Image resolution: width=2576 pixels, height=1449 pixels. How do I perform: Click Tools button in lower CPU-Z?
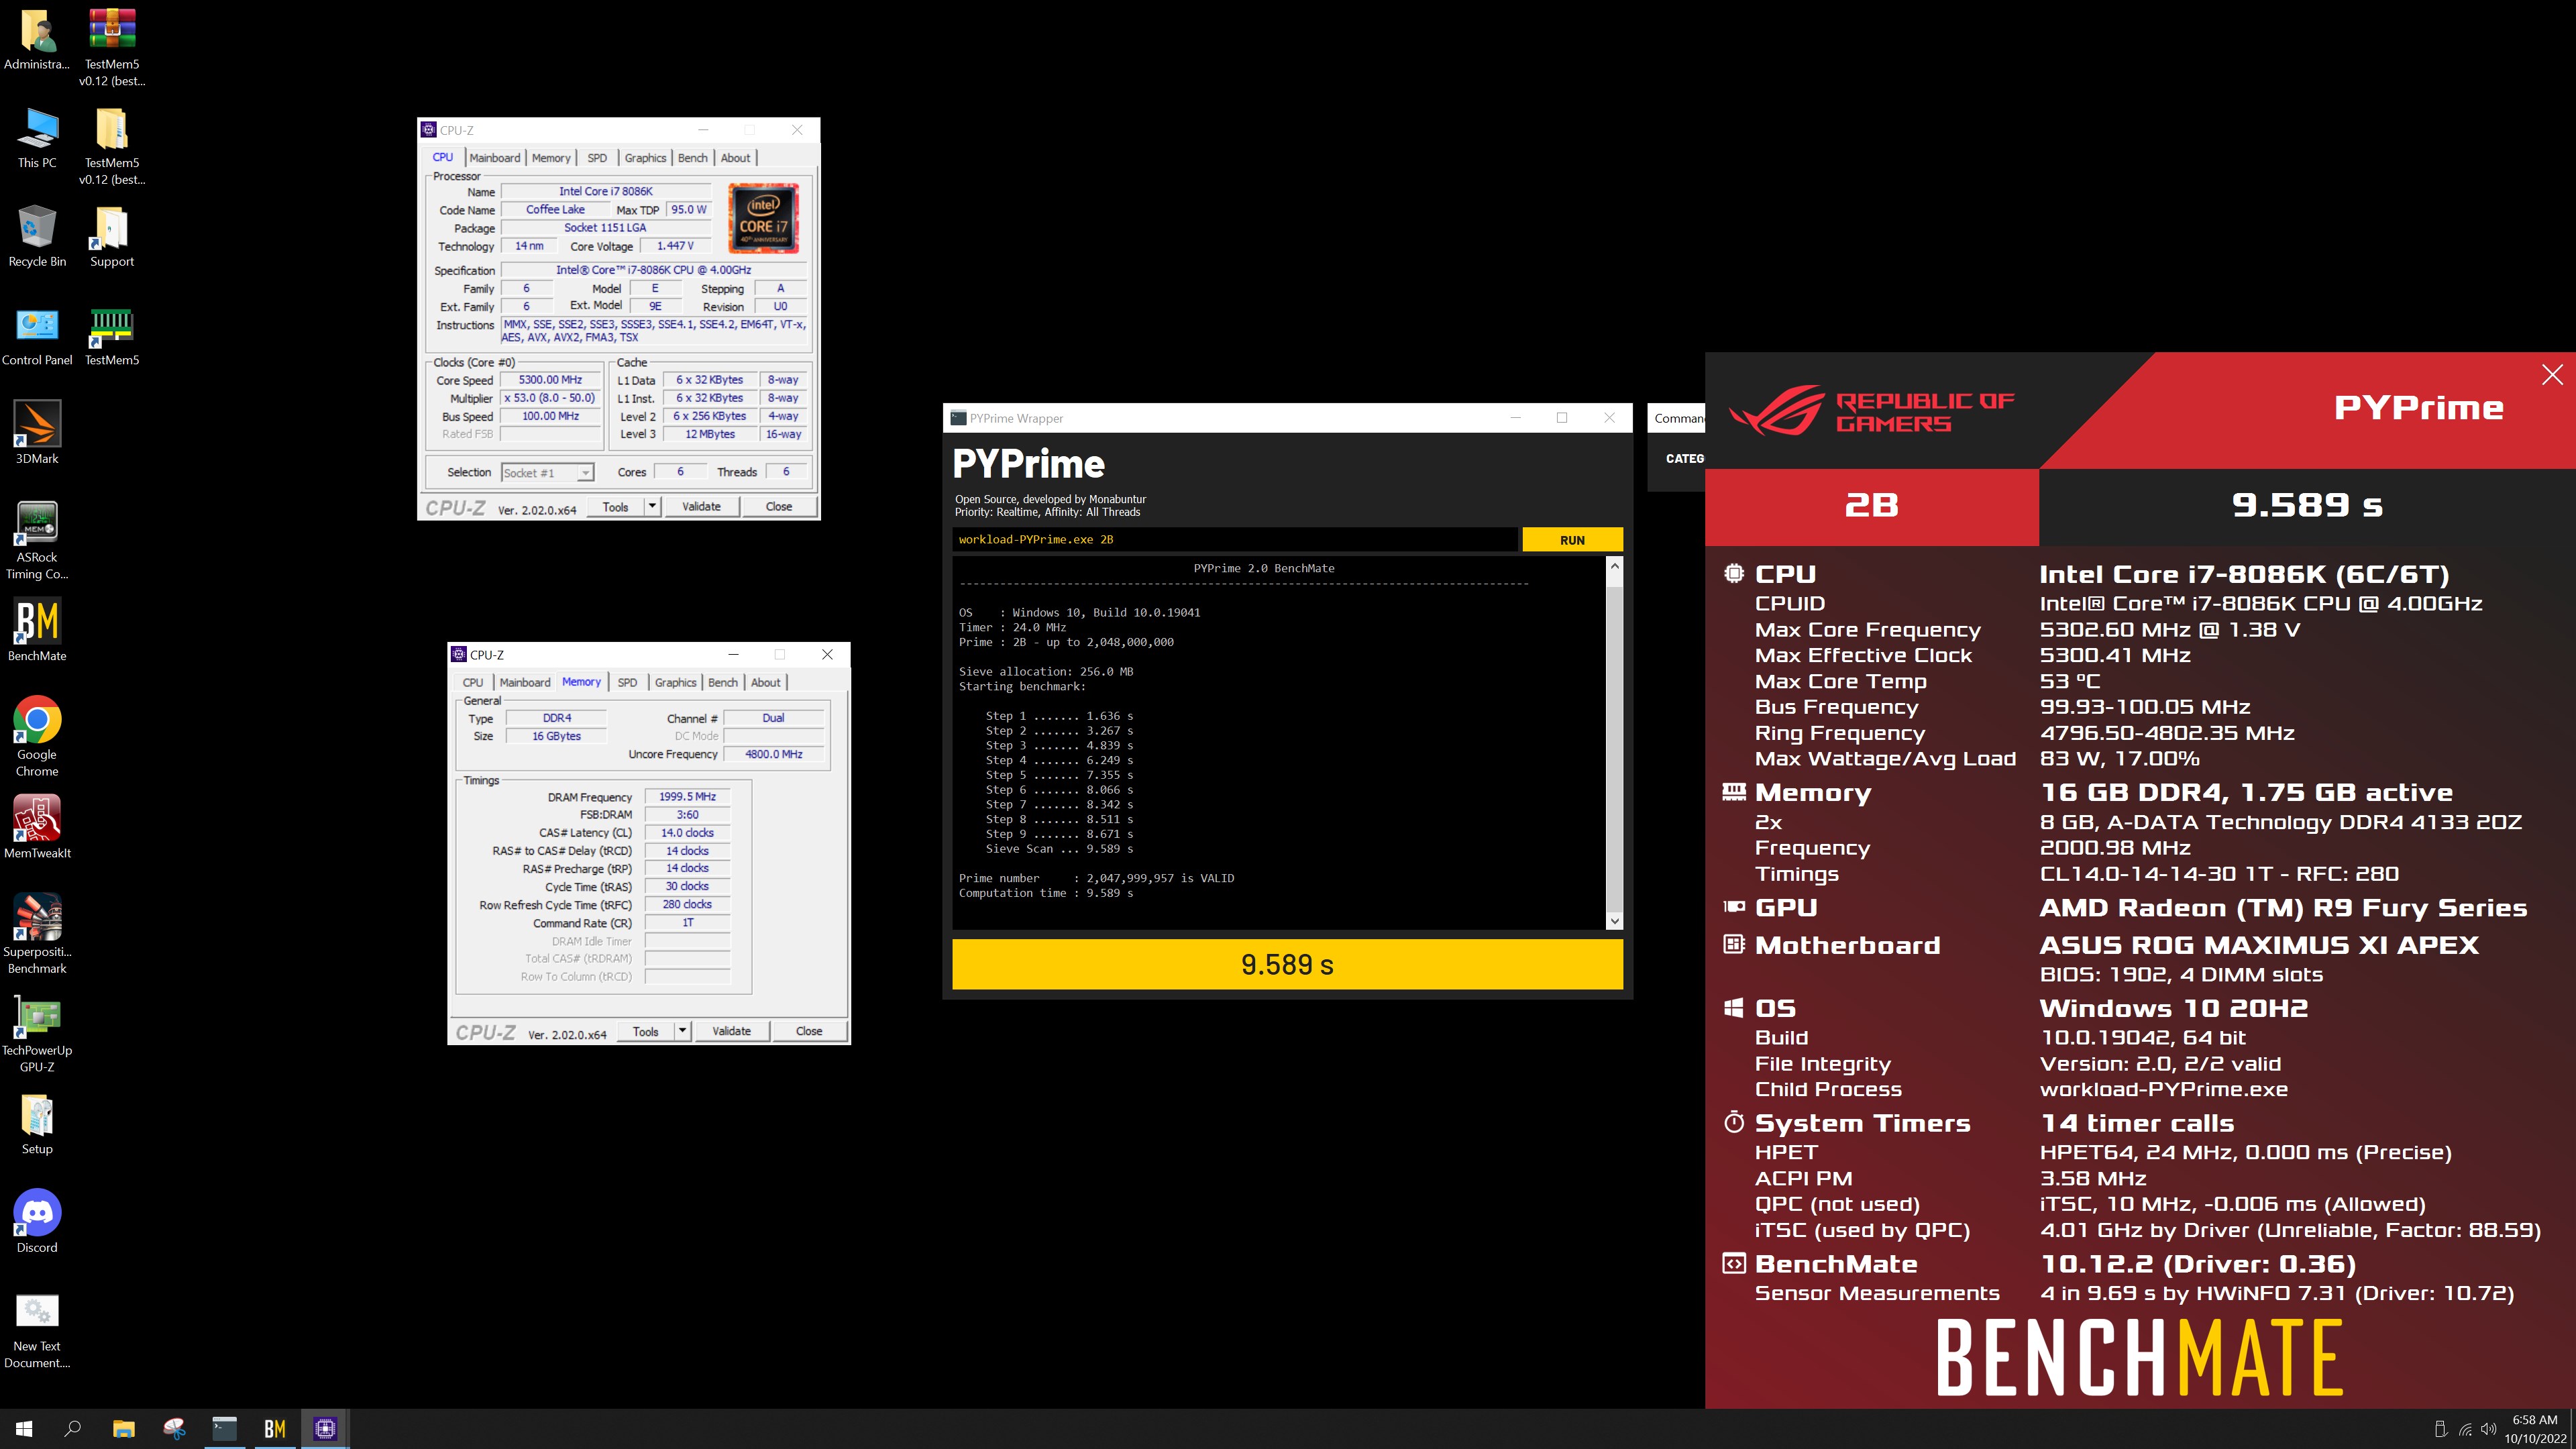click(x=646, y=1030)
